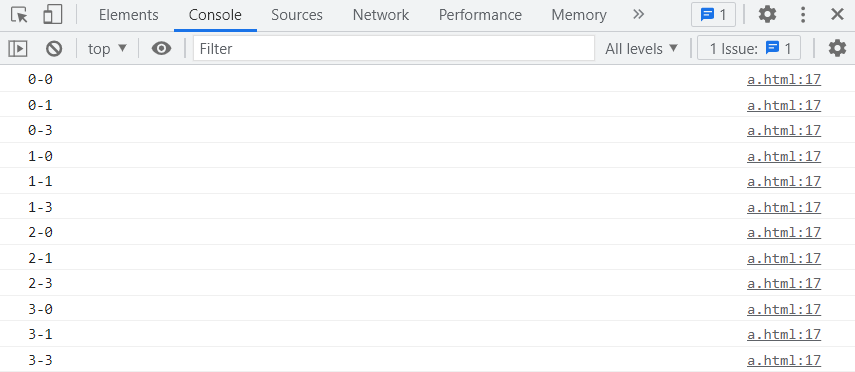Open the Performance tab
The height and width of the screenshot is (372, 855).
pyautogui.click(x=480, y=15)
